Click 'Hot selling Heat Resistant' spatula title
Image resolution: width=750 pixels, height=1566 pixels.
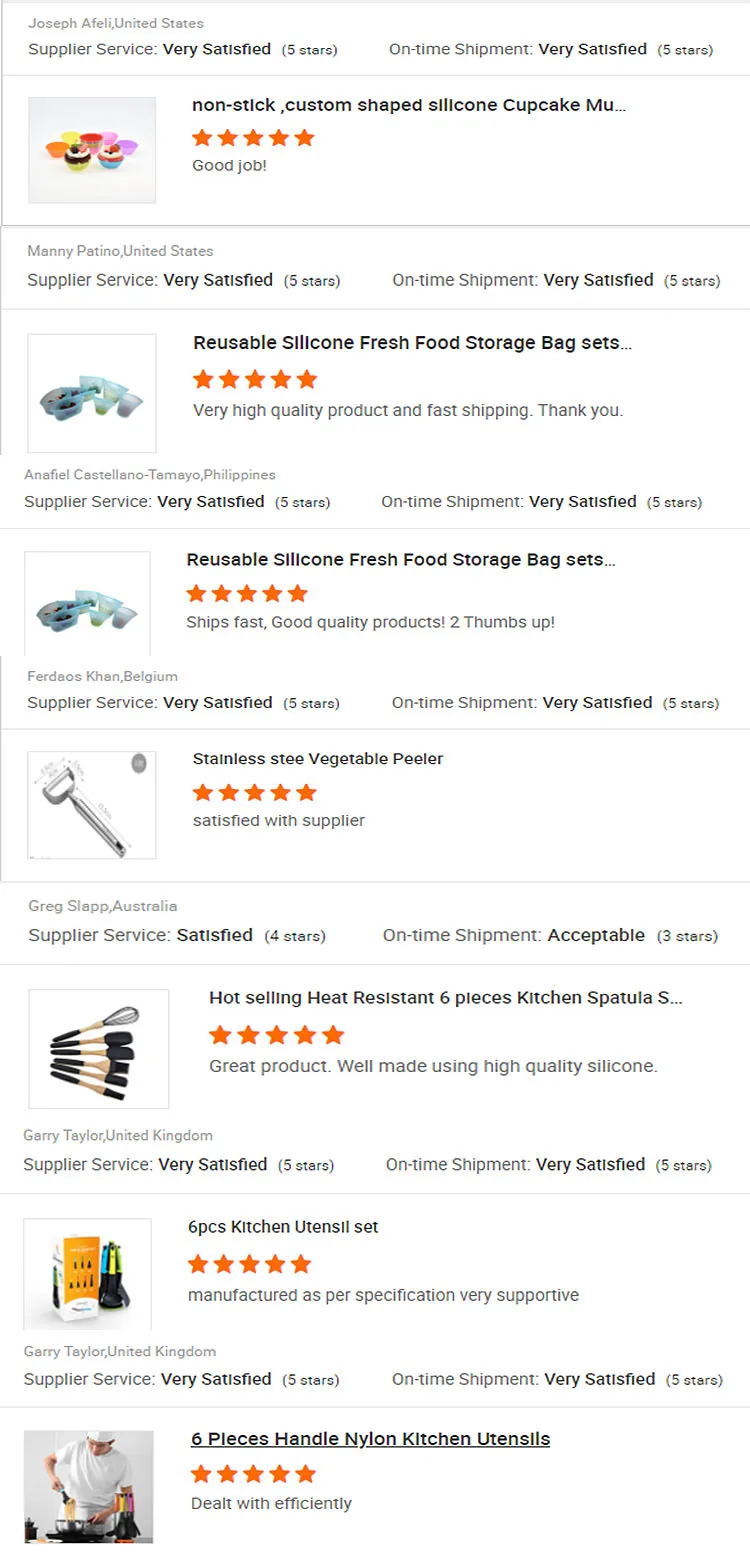pos(445,998)
